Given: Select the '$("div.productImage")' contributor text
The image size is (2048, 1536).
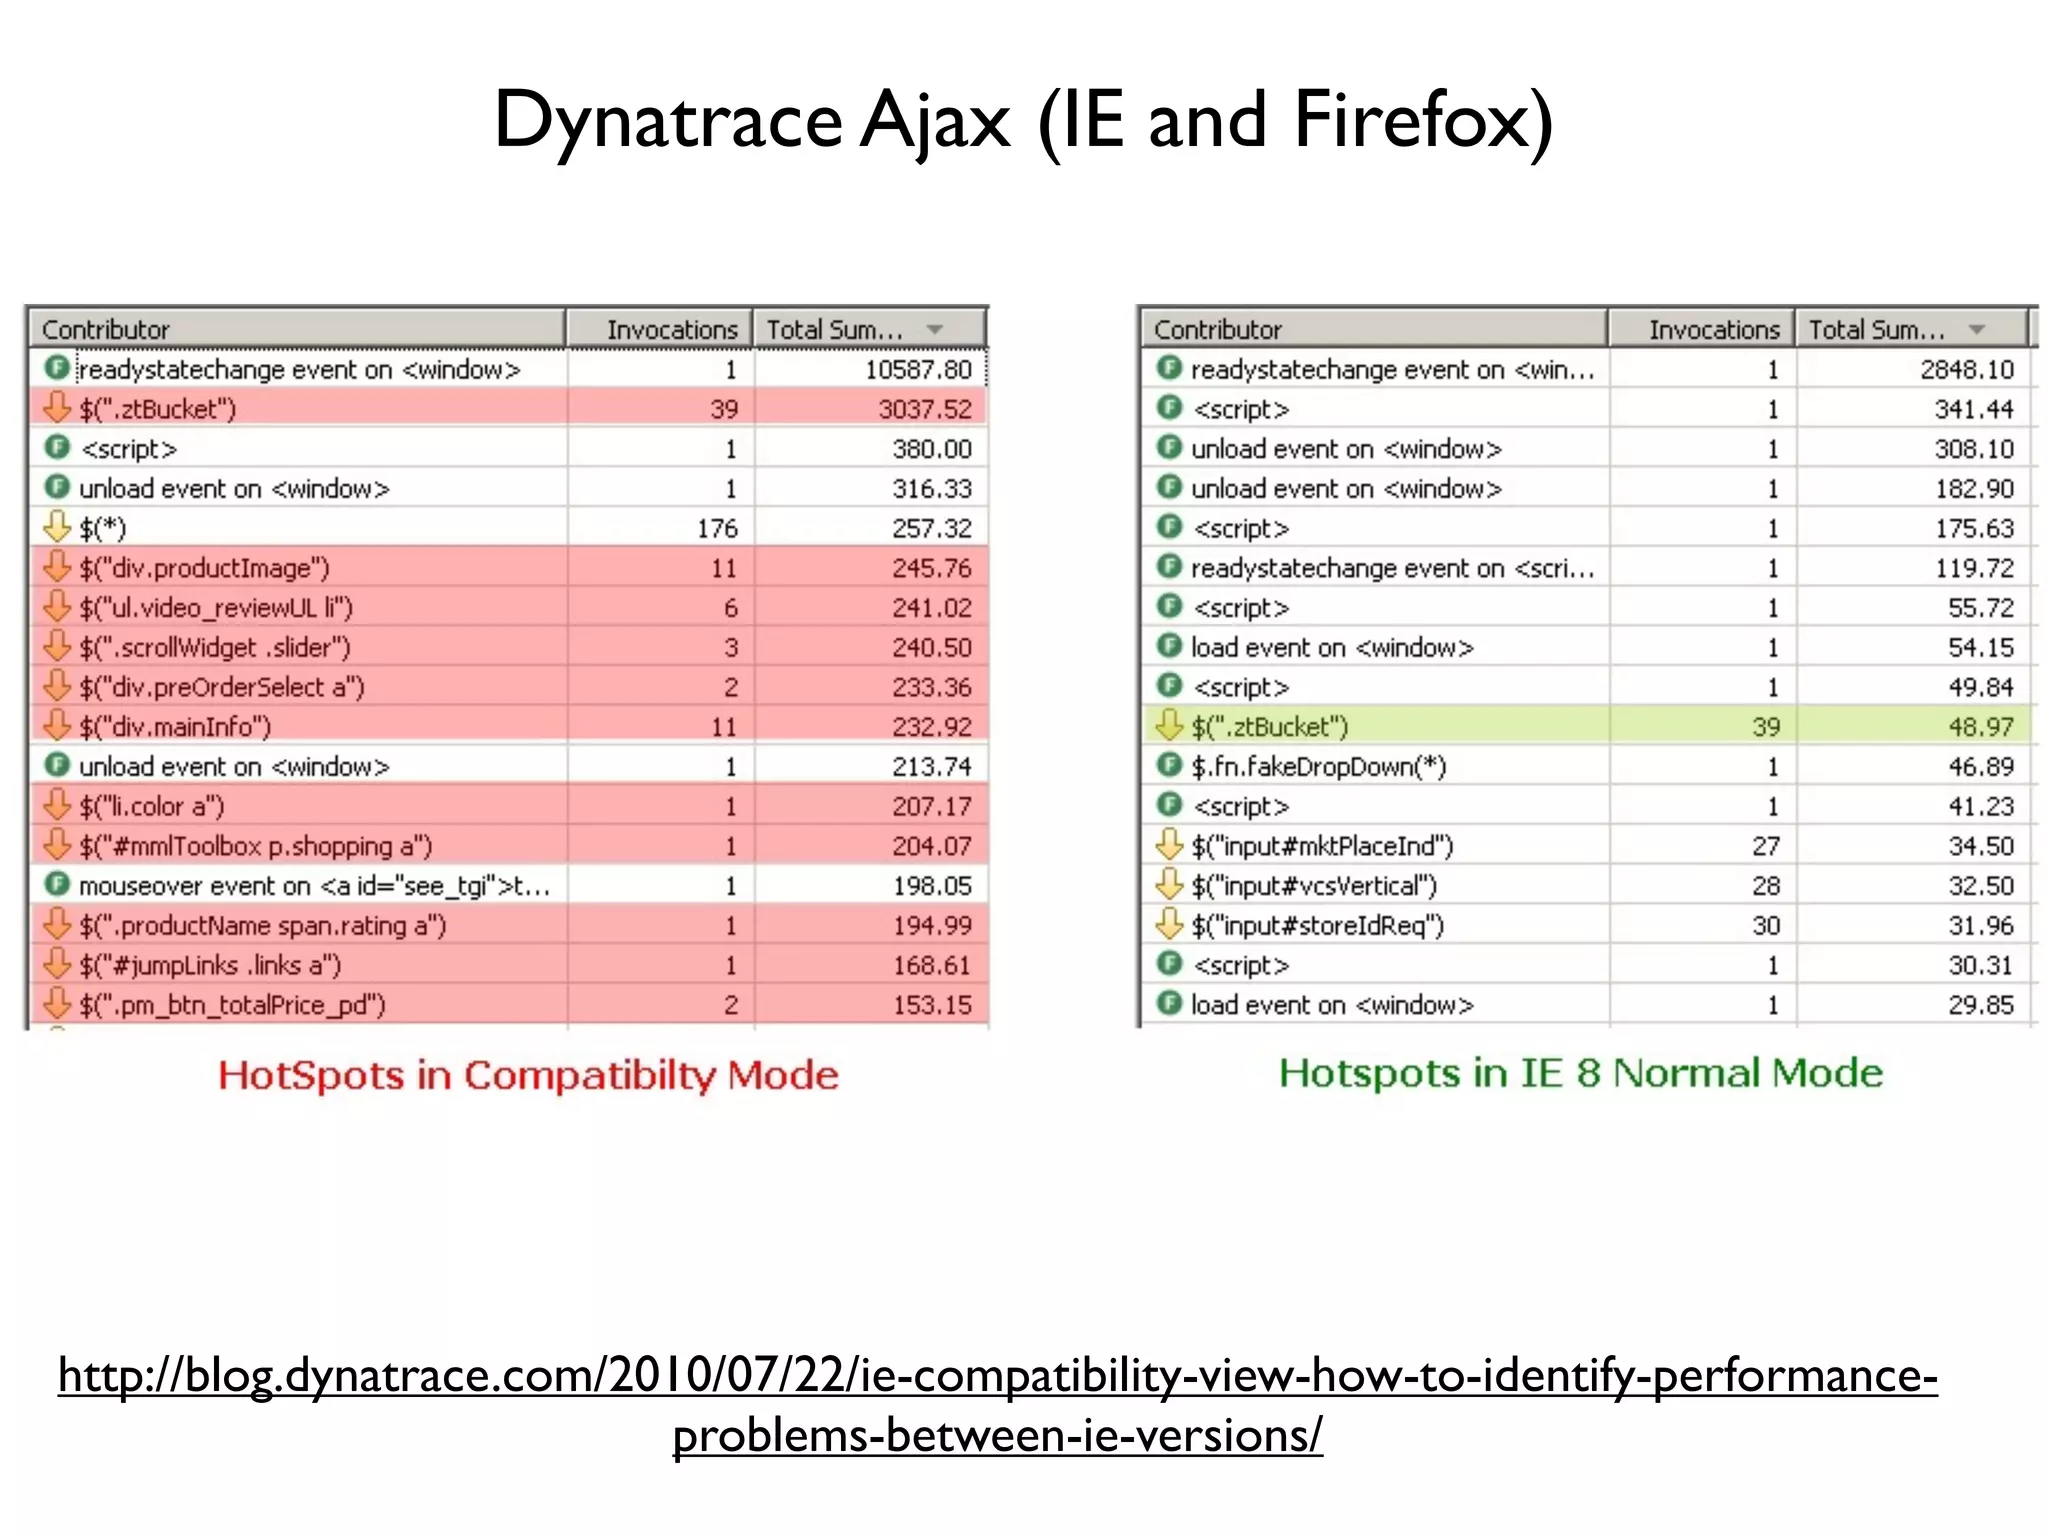Looking at the screenshot, I should [204, 568].
